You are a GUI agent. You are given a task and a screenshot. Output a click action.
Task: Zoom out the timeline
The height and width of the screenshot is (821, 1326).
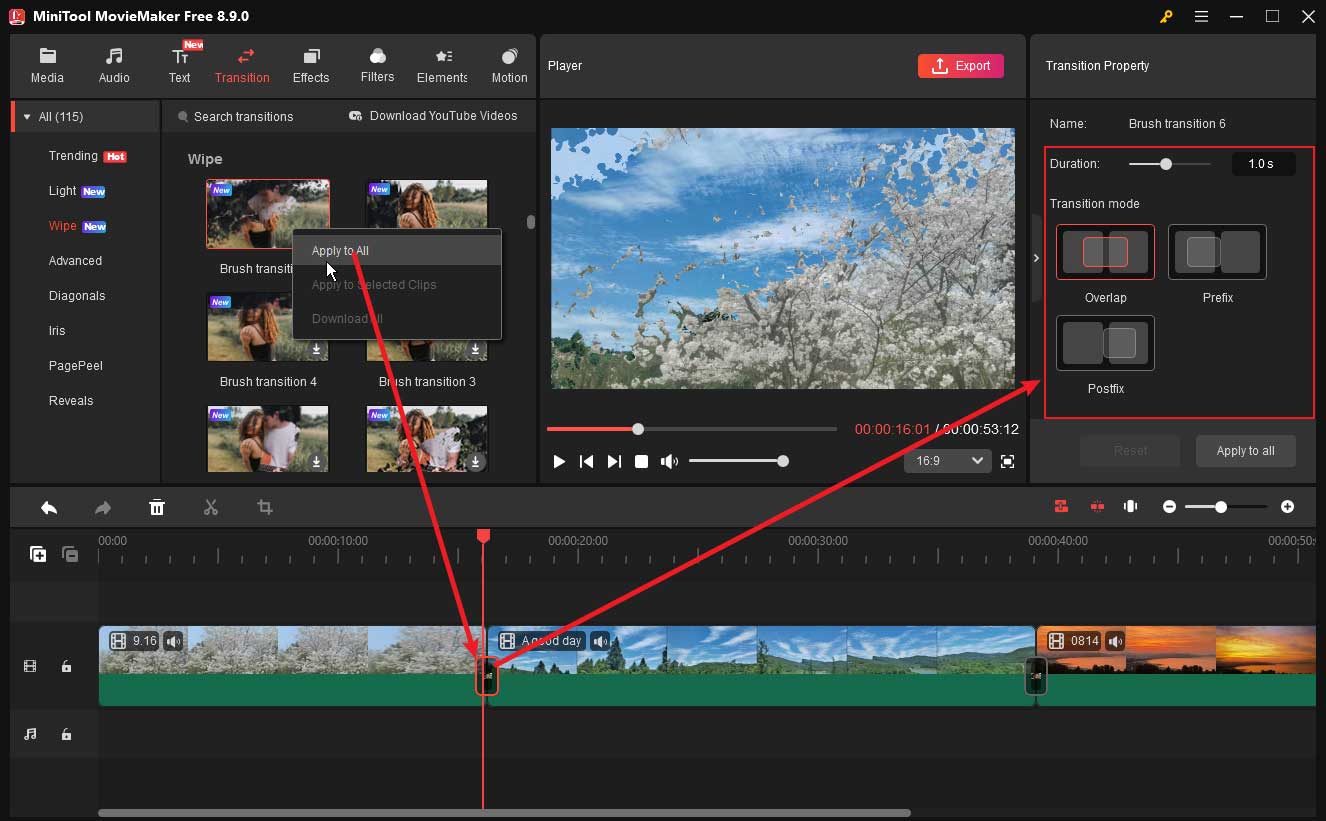1169,507
